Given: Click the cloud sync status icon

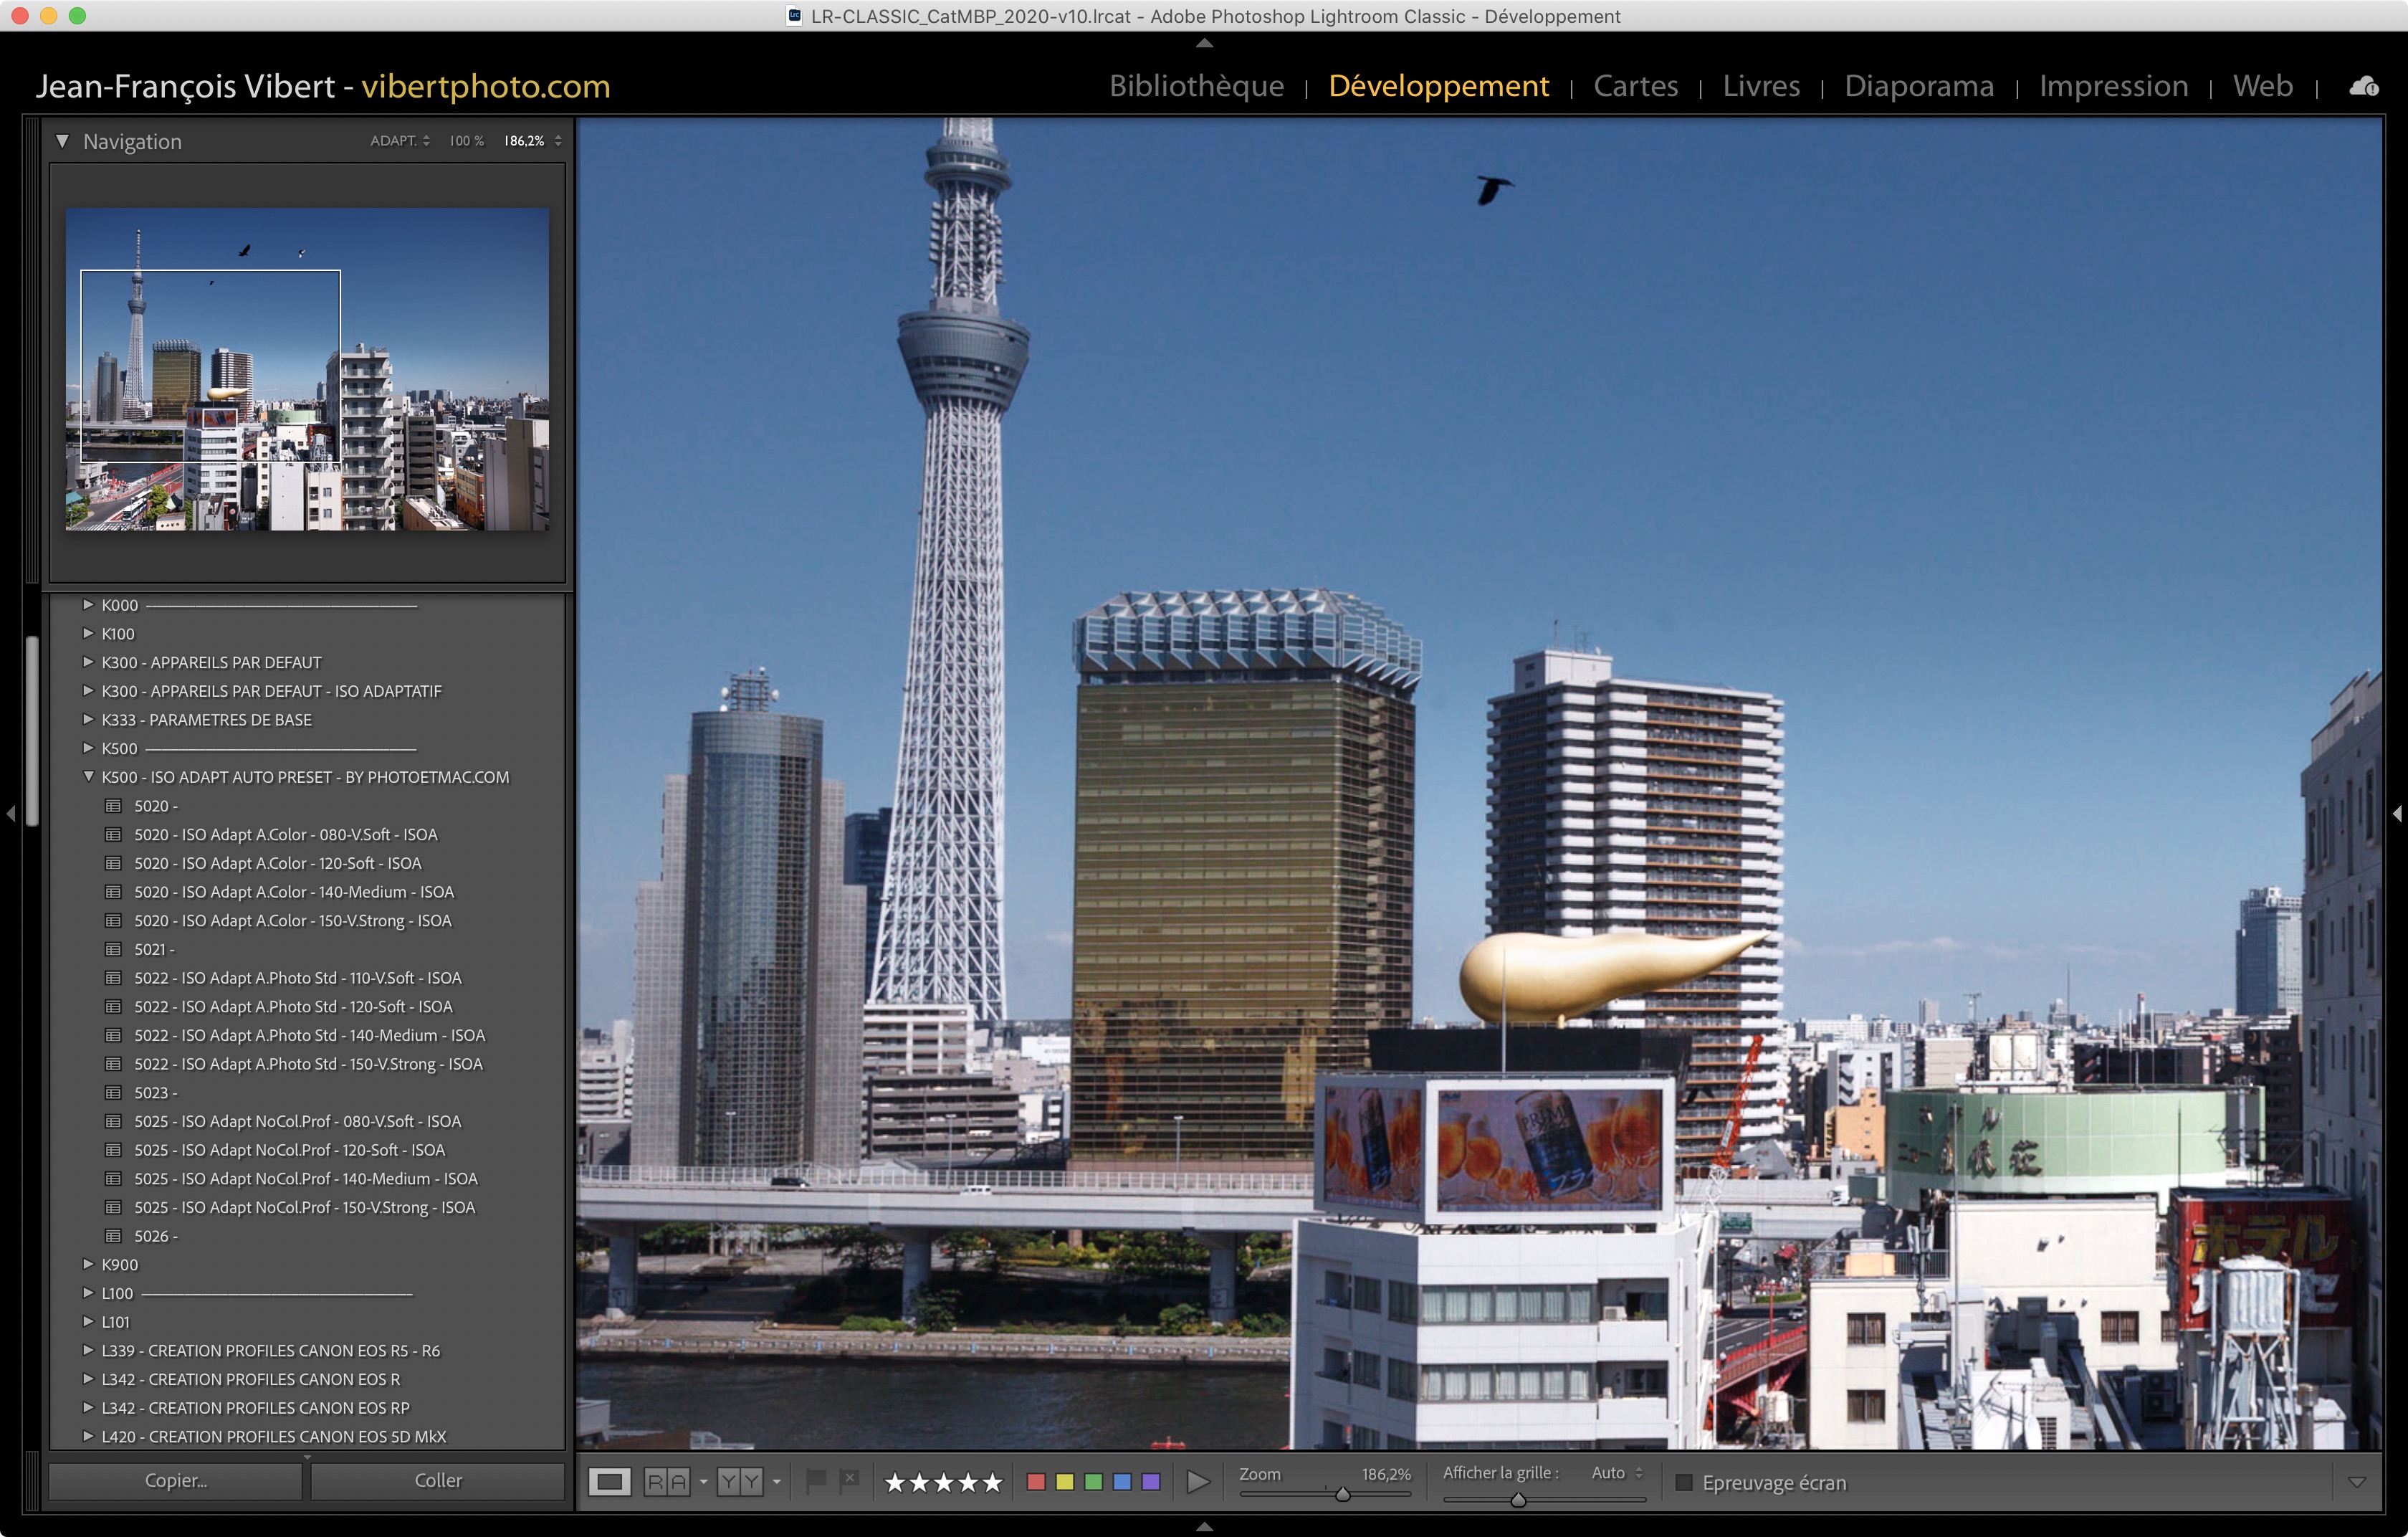Looking at the screenshot, I should 2363,87.
